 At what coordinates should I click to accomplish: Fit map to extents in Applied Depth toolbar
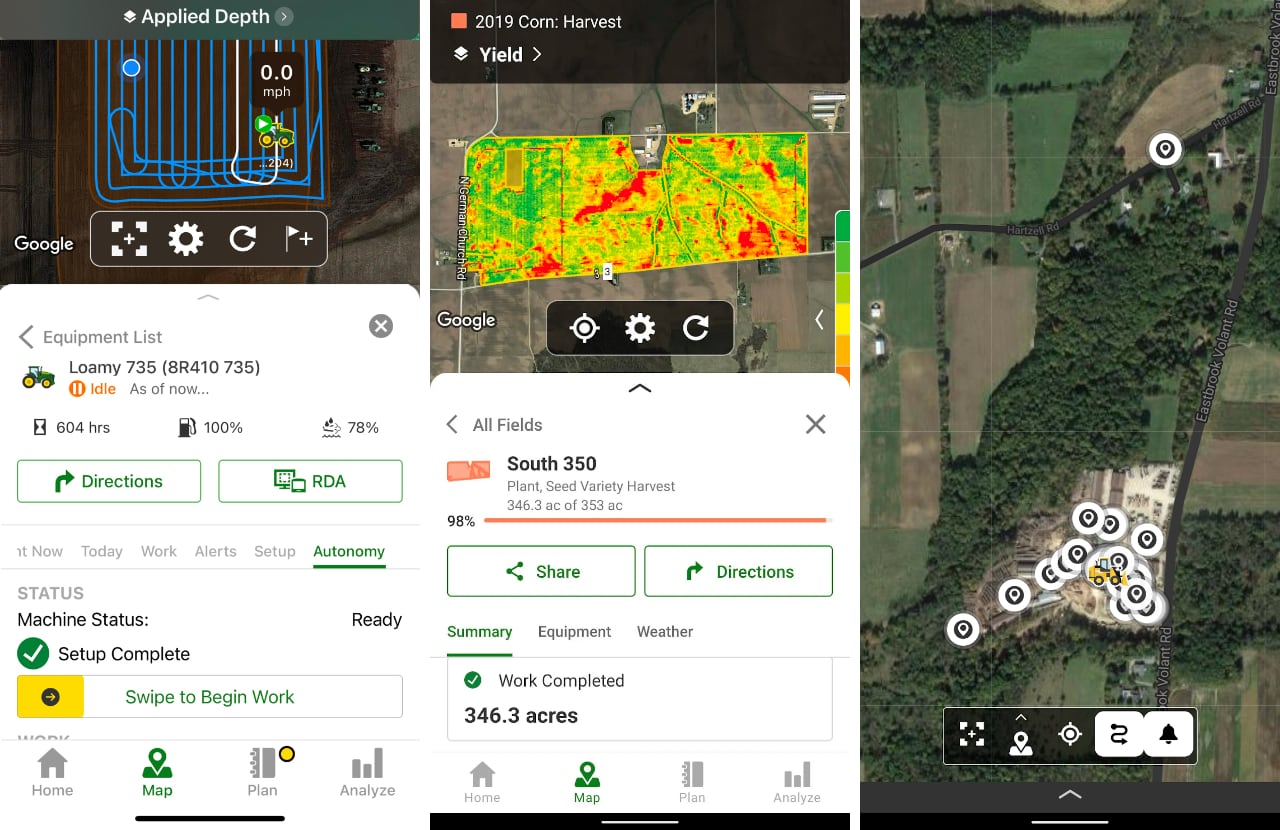click(x=129, y=239)
